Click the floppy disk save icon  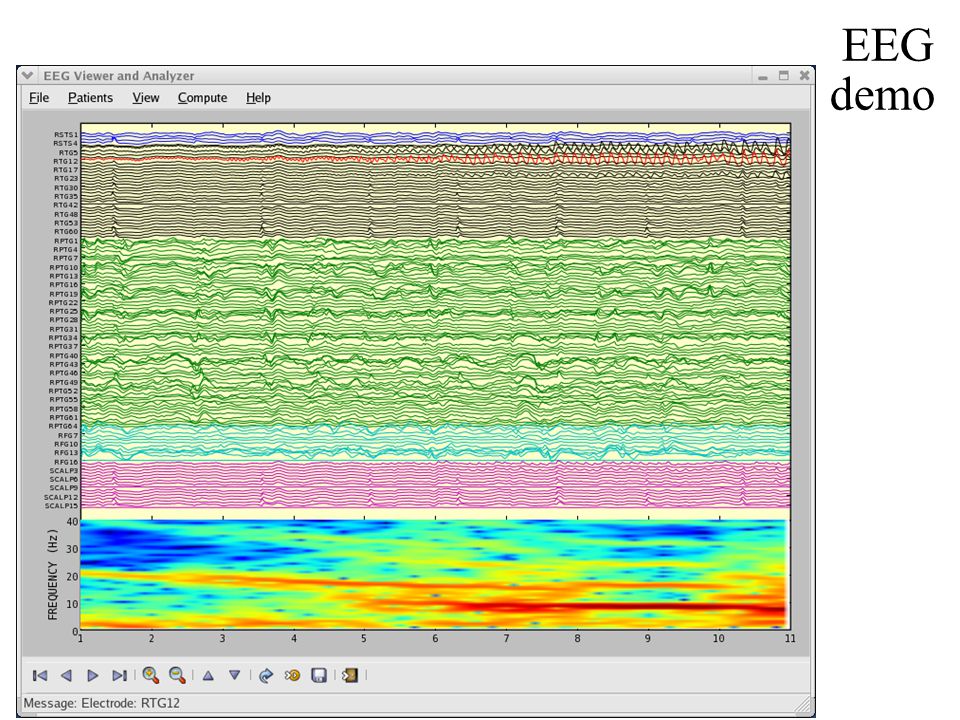coord(319,675)
